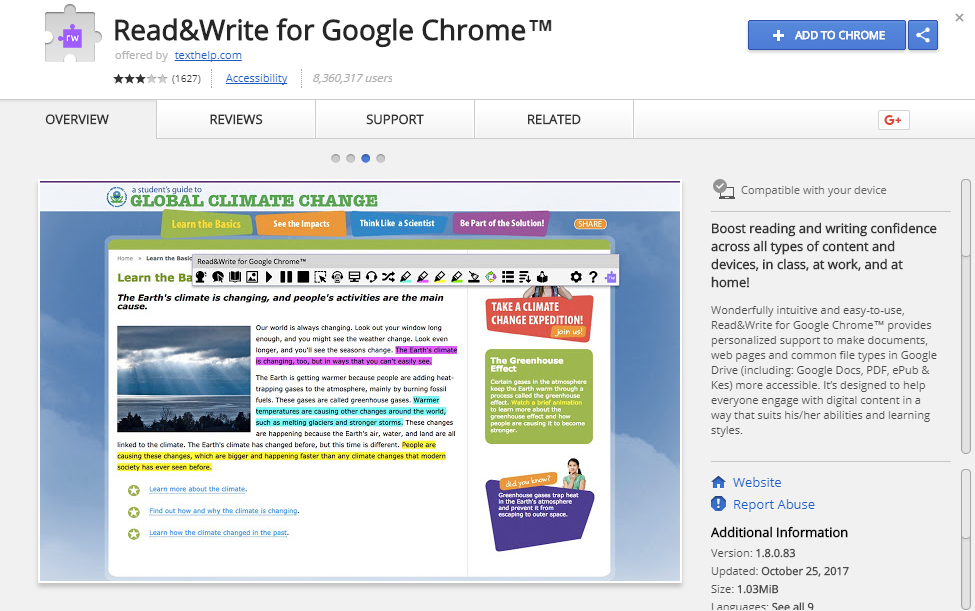
Task: Click the 'See all 9' languages link
Action: point(792,606)
